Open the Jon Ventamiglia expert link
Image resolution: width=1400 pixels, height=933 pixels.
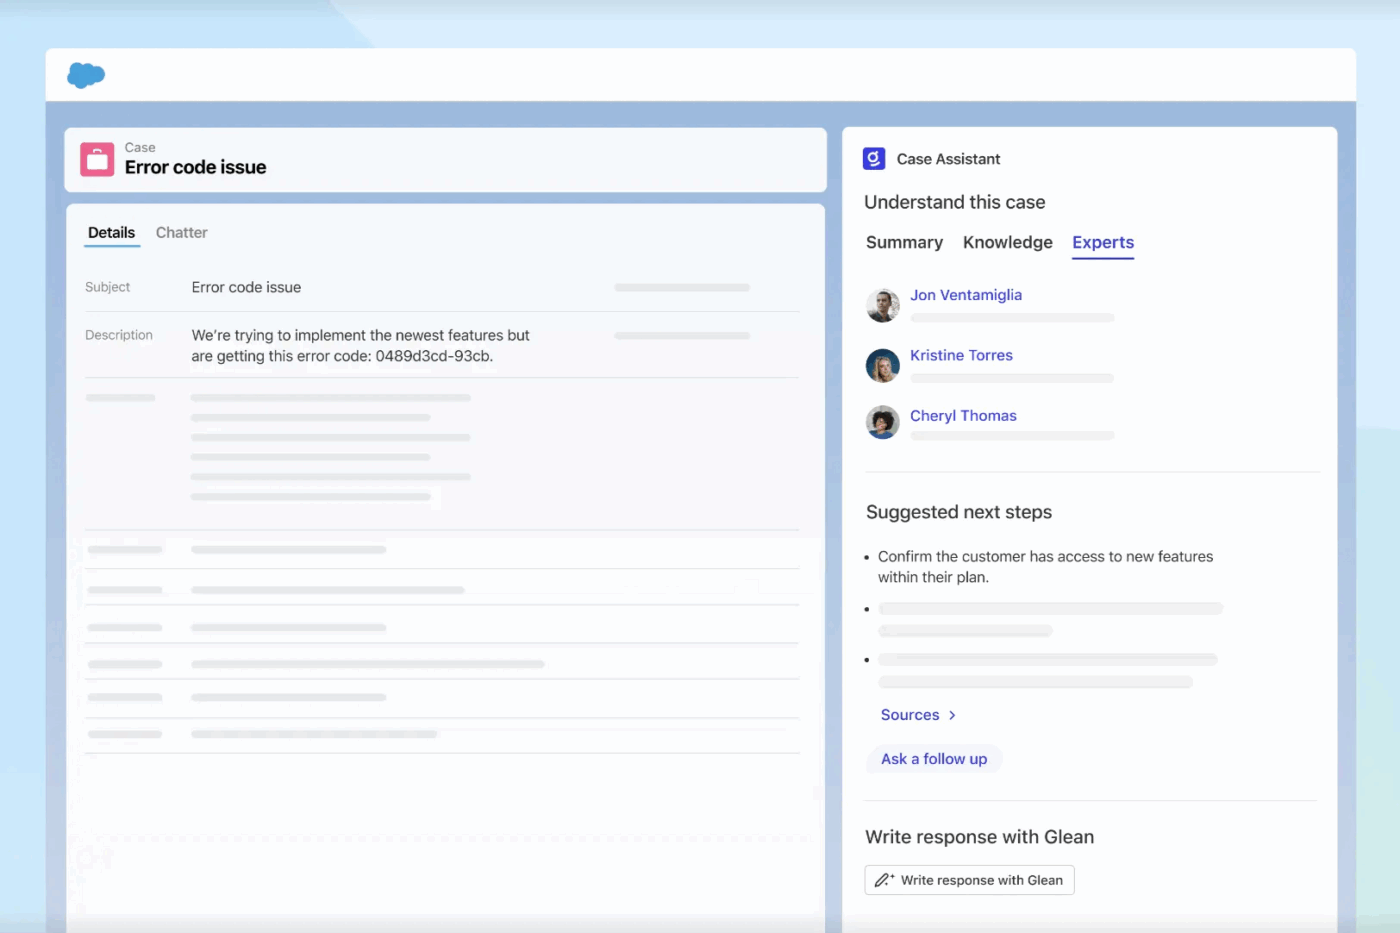[x=966, y=295]
